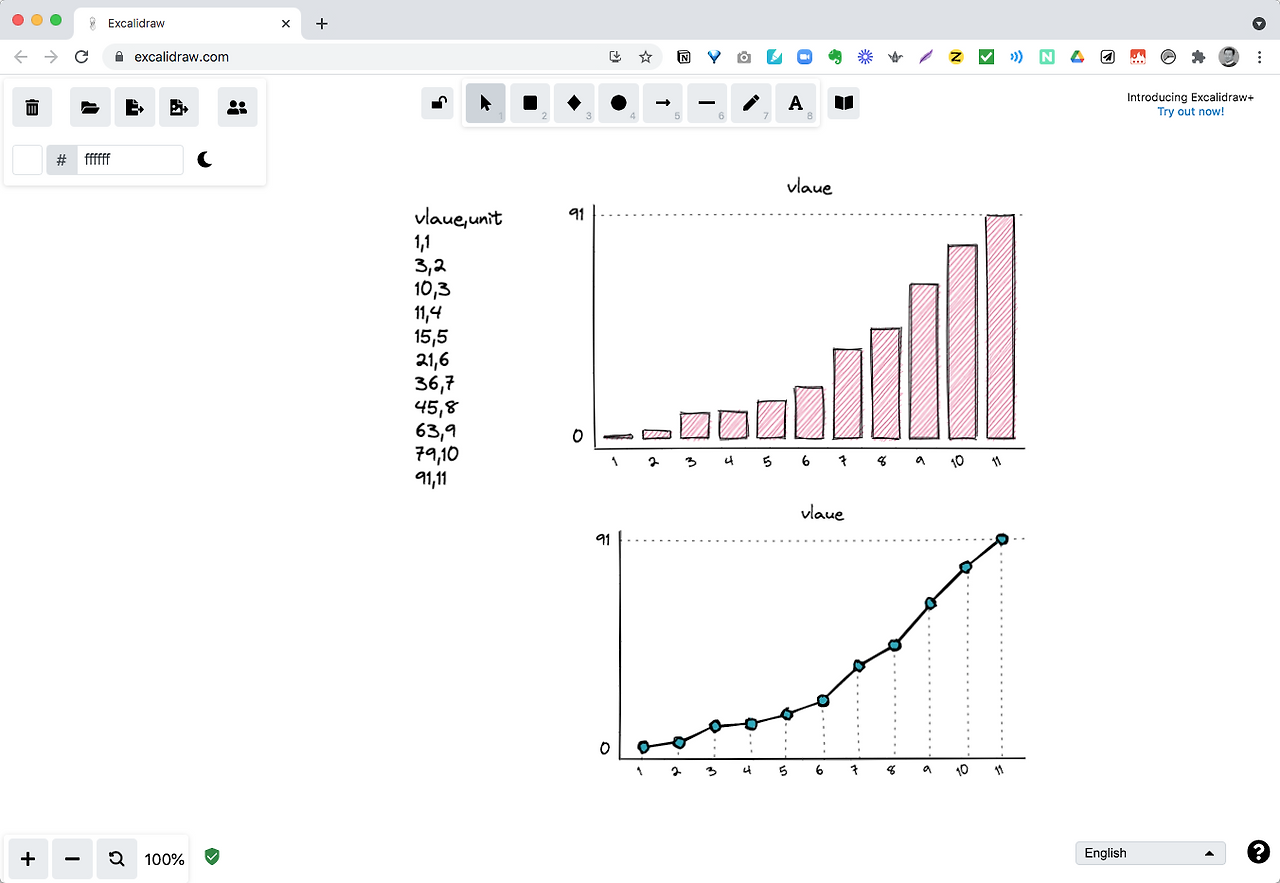Switch to the Excalidraw browser tab

[187, 23]
